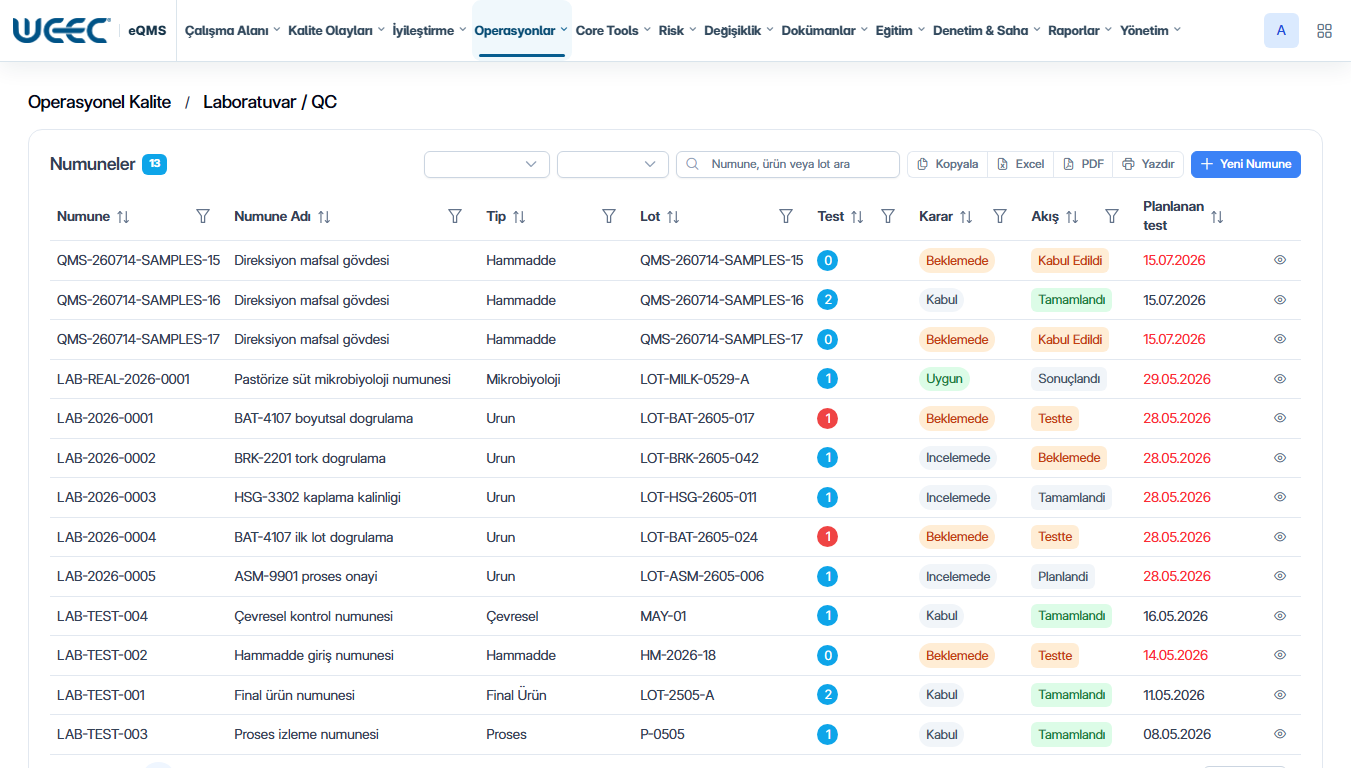The width and height of the screenshot is (1366, 768).
Task: Open filter icon for Lot column
Action: pyautogui.click(x=786, y=216)
